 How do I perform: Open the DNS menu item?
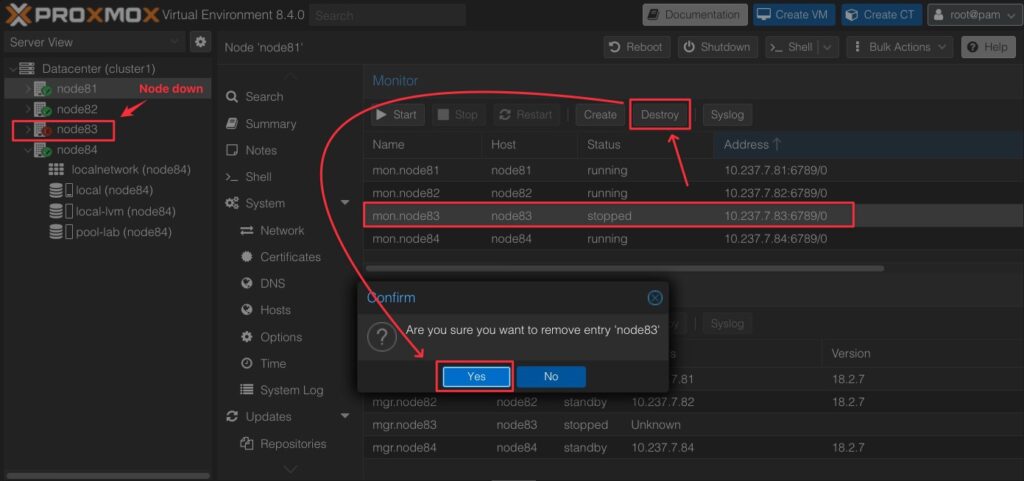(272, 284)
